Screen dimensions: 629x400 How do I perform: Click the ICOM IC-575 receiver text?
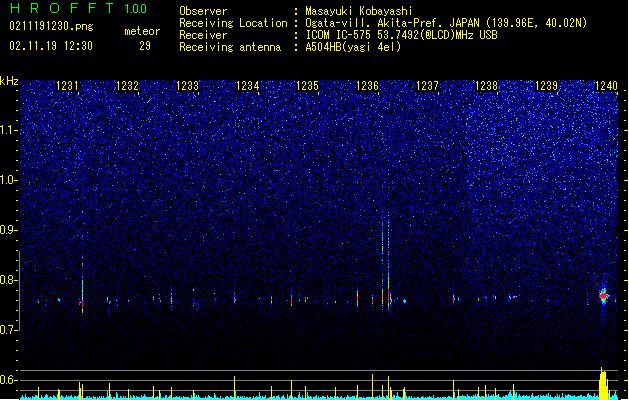pos(401,35)
